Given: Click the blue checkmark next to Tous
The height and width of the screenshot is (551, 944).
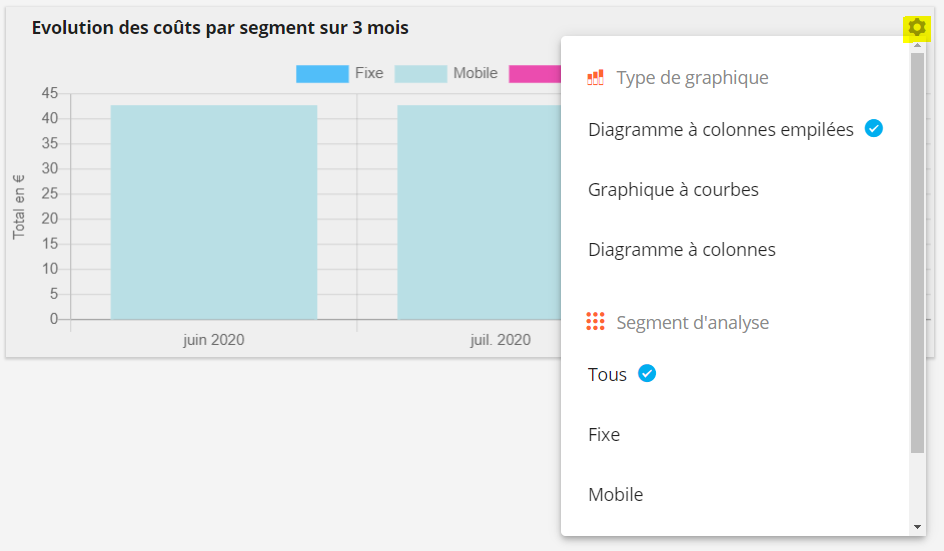Looking at the screenshot, I should 647,373.
